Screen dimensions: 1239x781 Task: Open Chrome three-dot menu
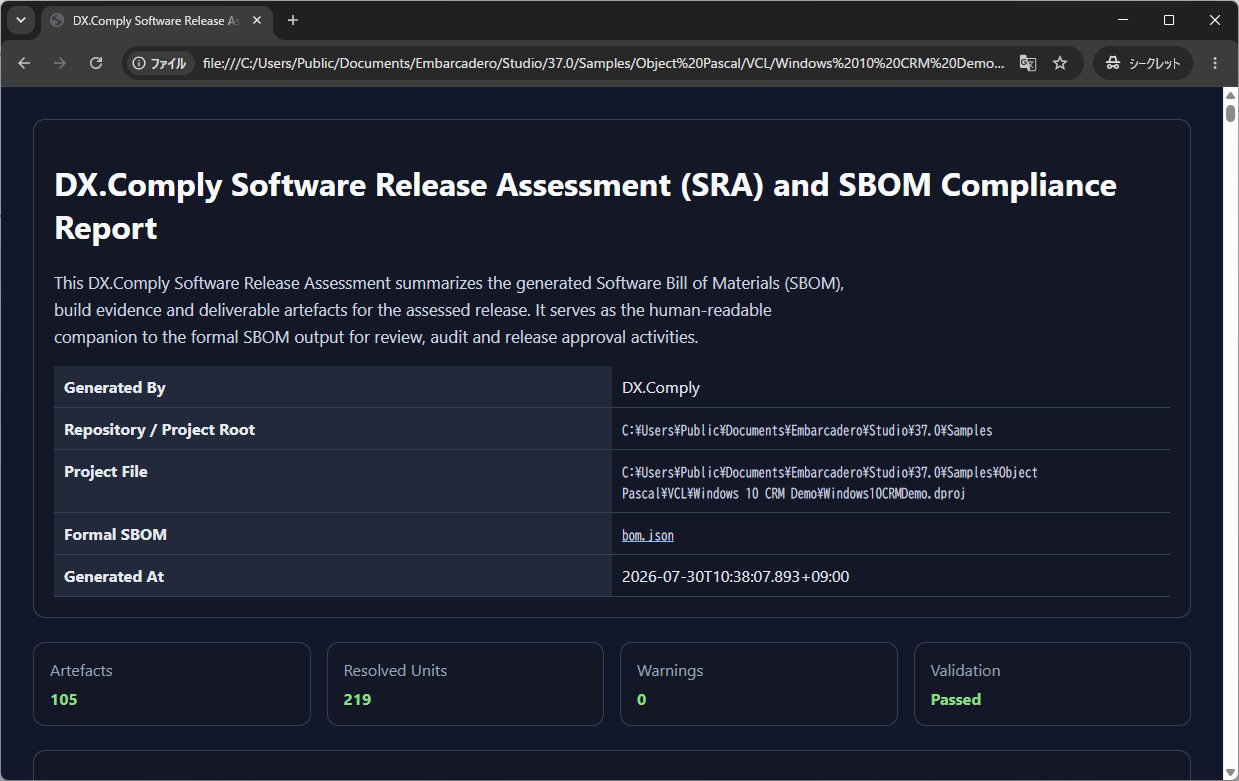tap(1215, 63)
